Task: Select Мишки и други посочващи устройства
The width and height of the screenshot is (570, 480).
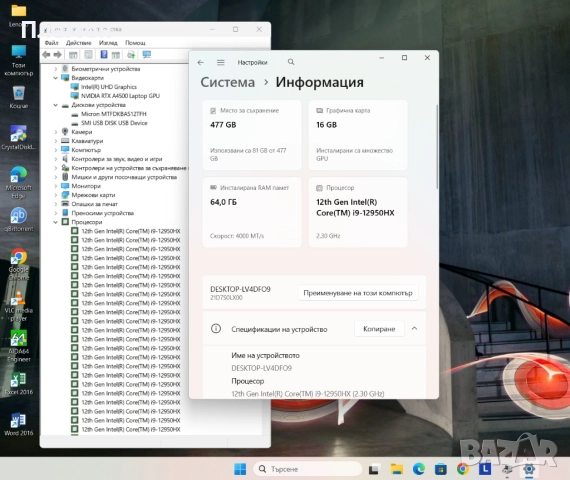Action: click(x=124, y=177)
